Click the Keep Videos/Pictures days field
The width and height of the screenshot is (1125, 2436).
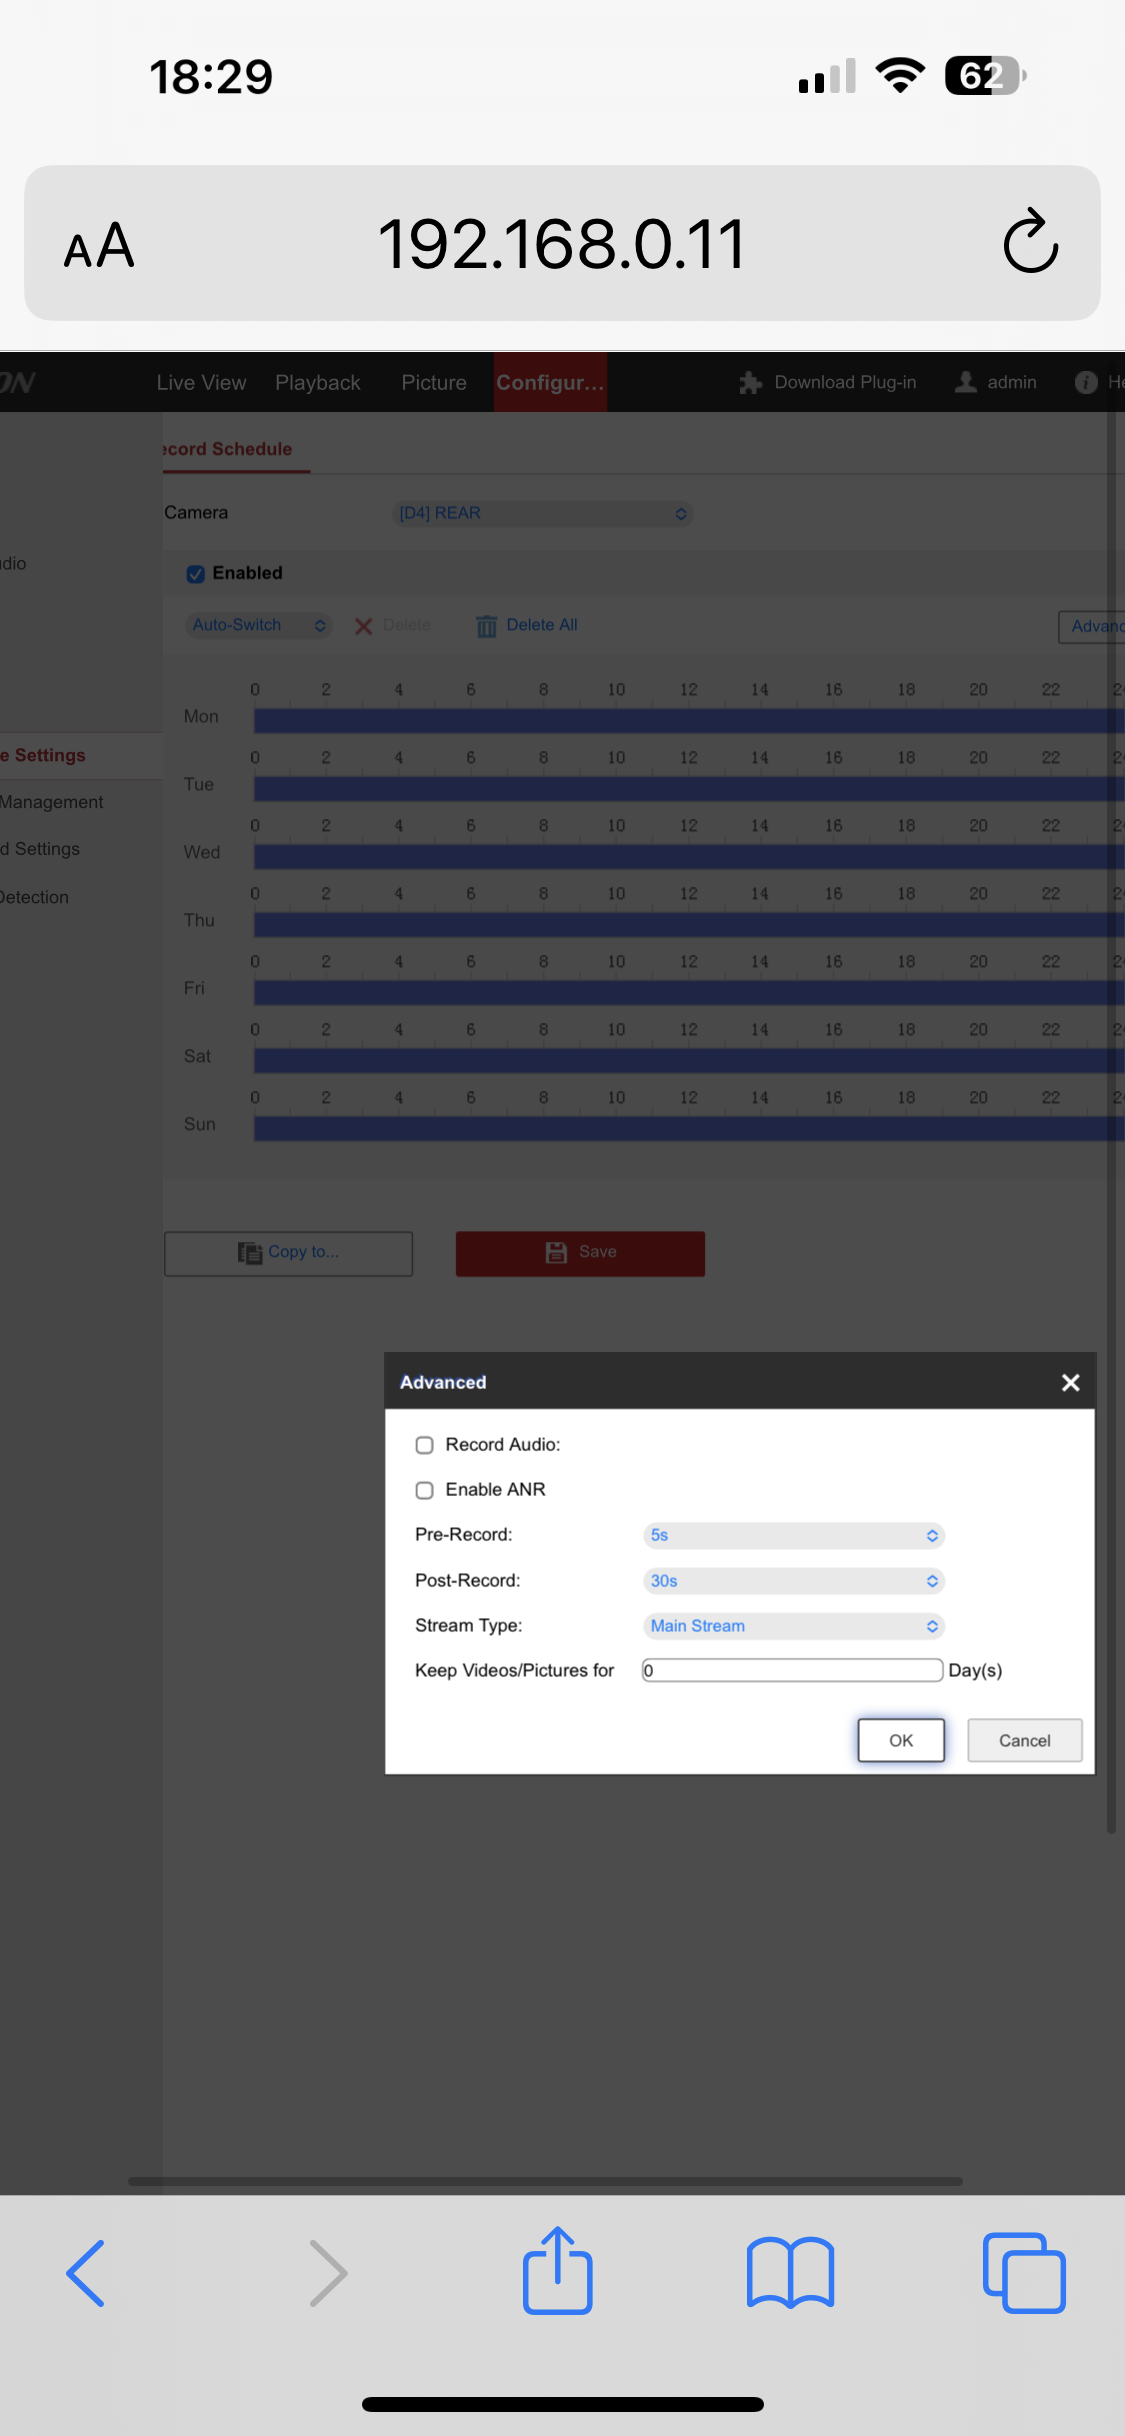pyautogui.click(x=792, y=1670)
